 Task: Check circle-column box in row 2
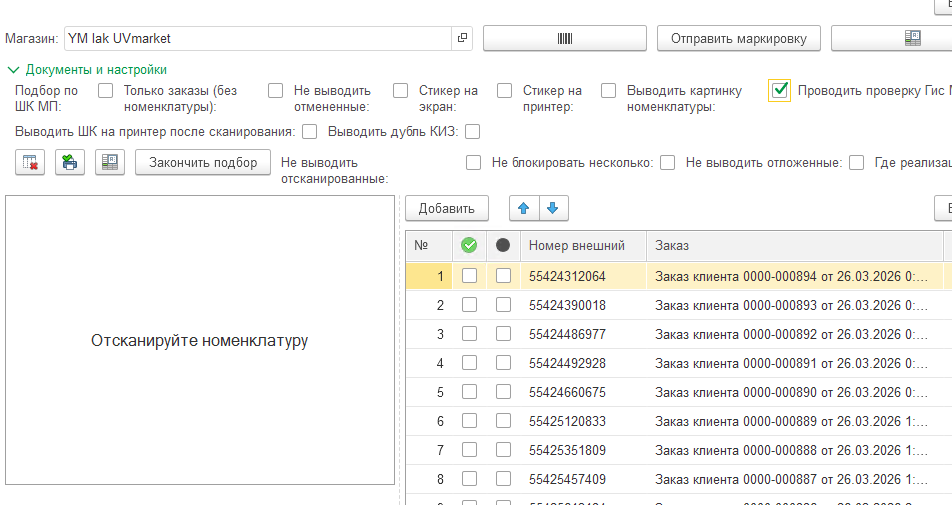click(503, 305)
